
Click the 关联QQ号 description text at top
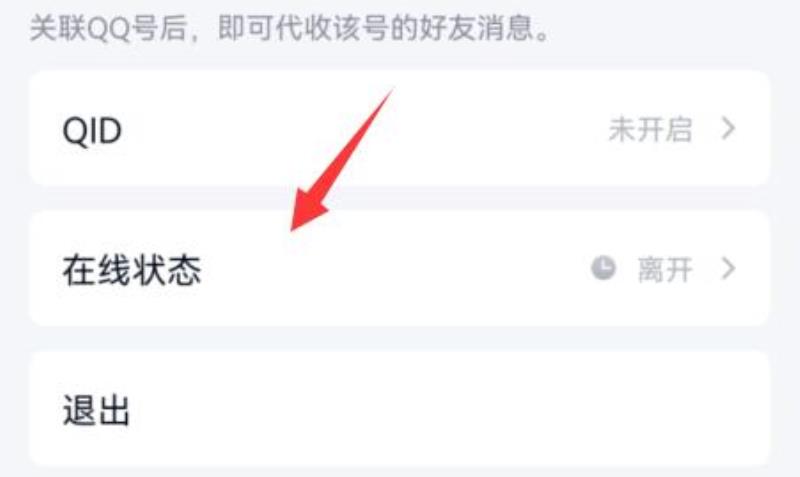point(290,28)
